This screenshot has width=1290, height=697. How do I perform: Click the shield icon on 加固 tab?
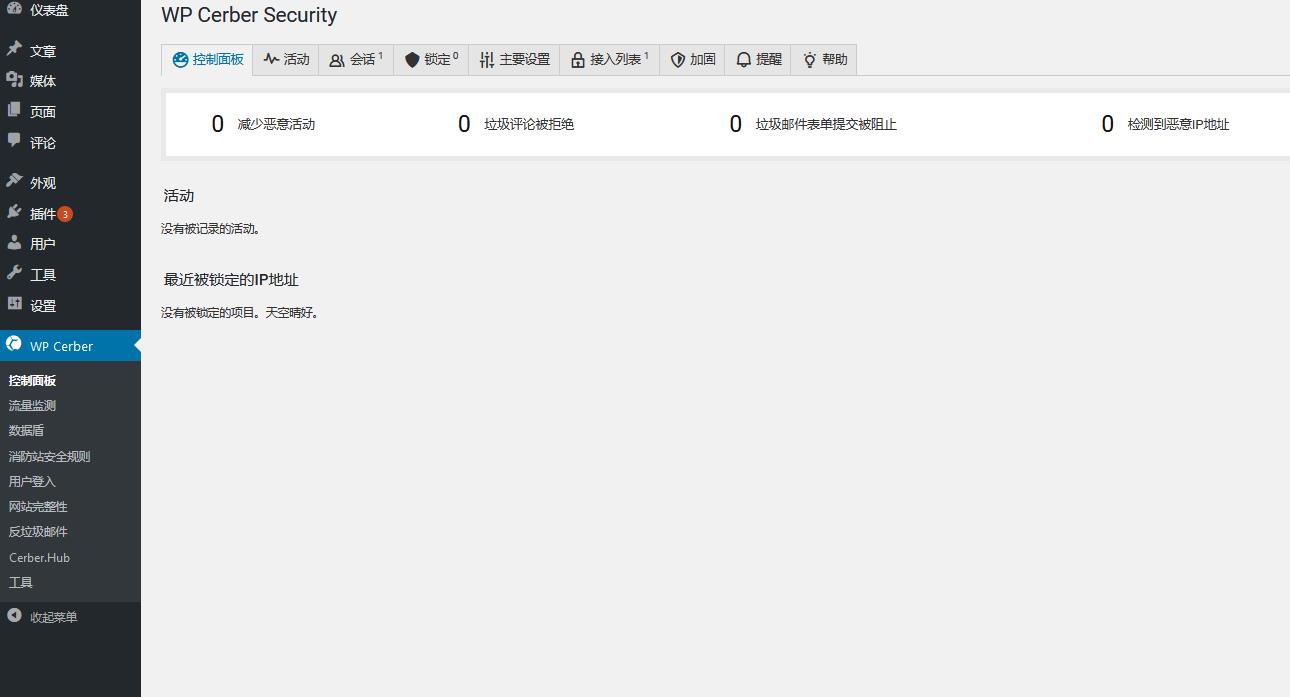(677, 60)
